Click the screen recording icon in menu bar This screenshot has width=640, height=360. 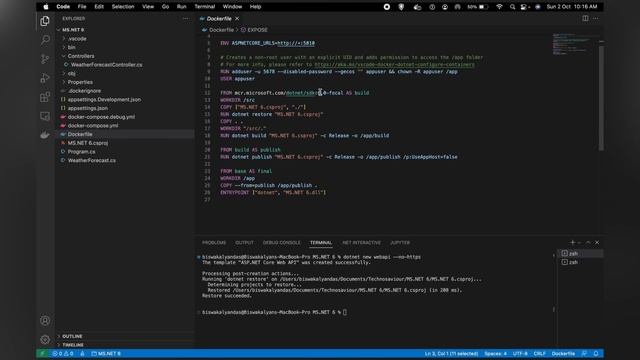(x=387, y=7)
